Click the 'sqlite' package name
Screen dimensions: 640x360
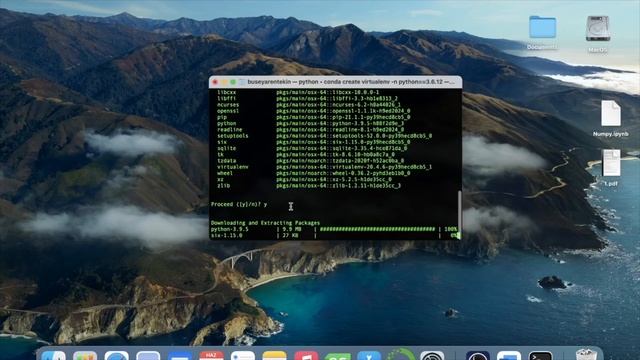[227, 148]
